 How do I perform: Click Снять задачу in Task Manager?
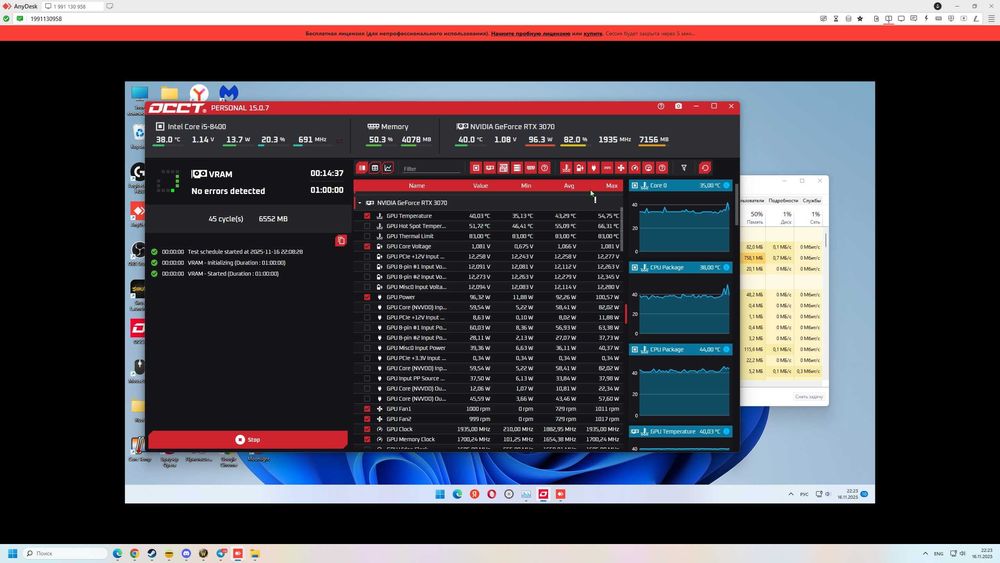tap(809, 397)
